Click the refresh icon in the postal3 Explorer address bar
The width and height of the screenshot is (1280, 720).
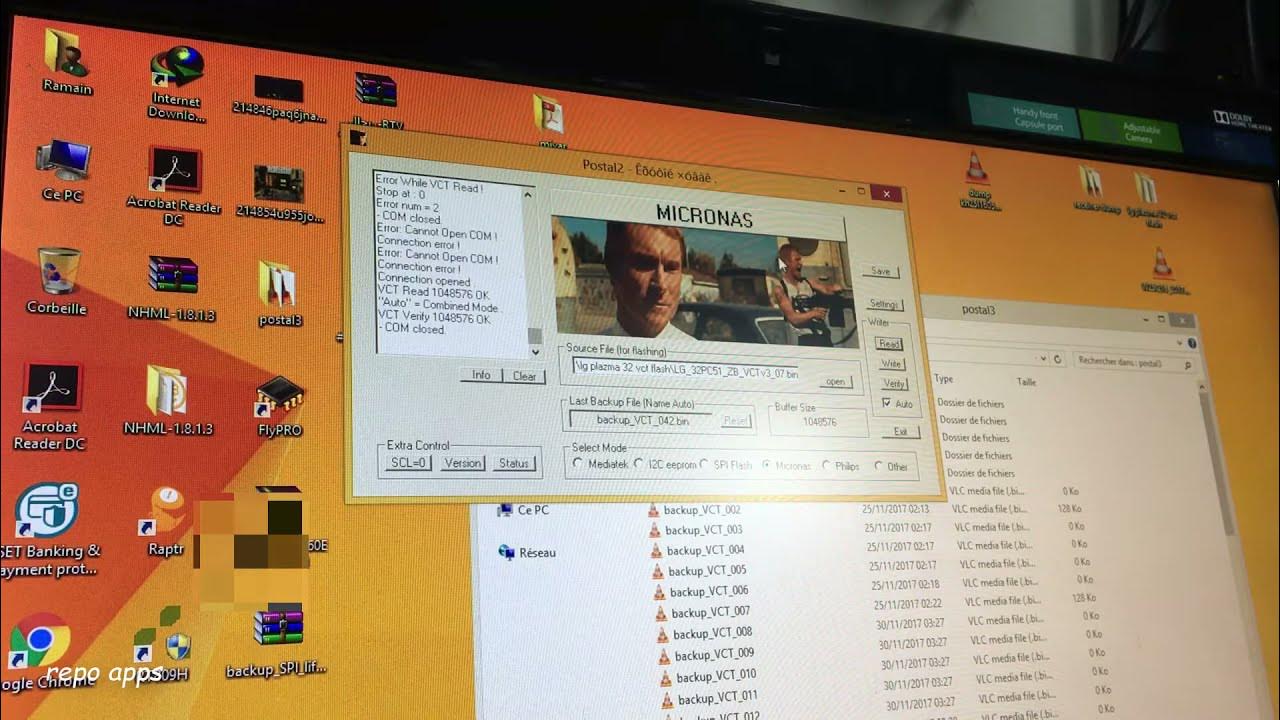(x=1057, y=358)
